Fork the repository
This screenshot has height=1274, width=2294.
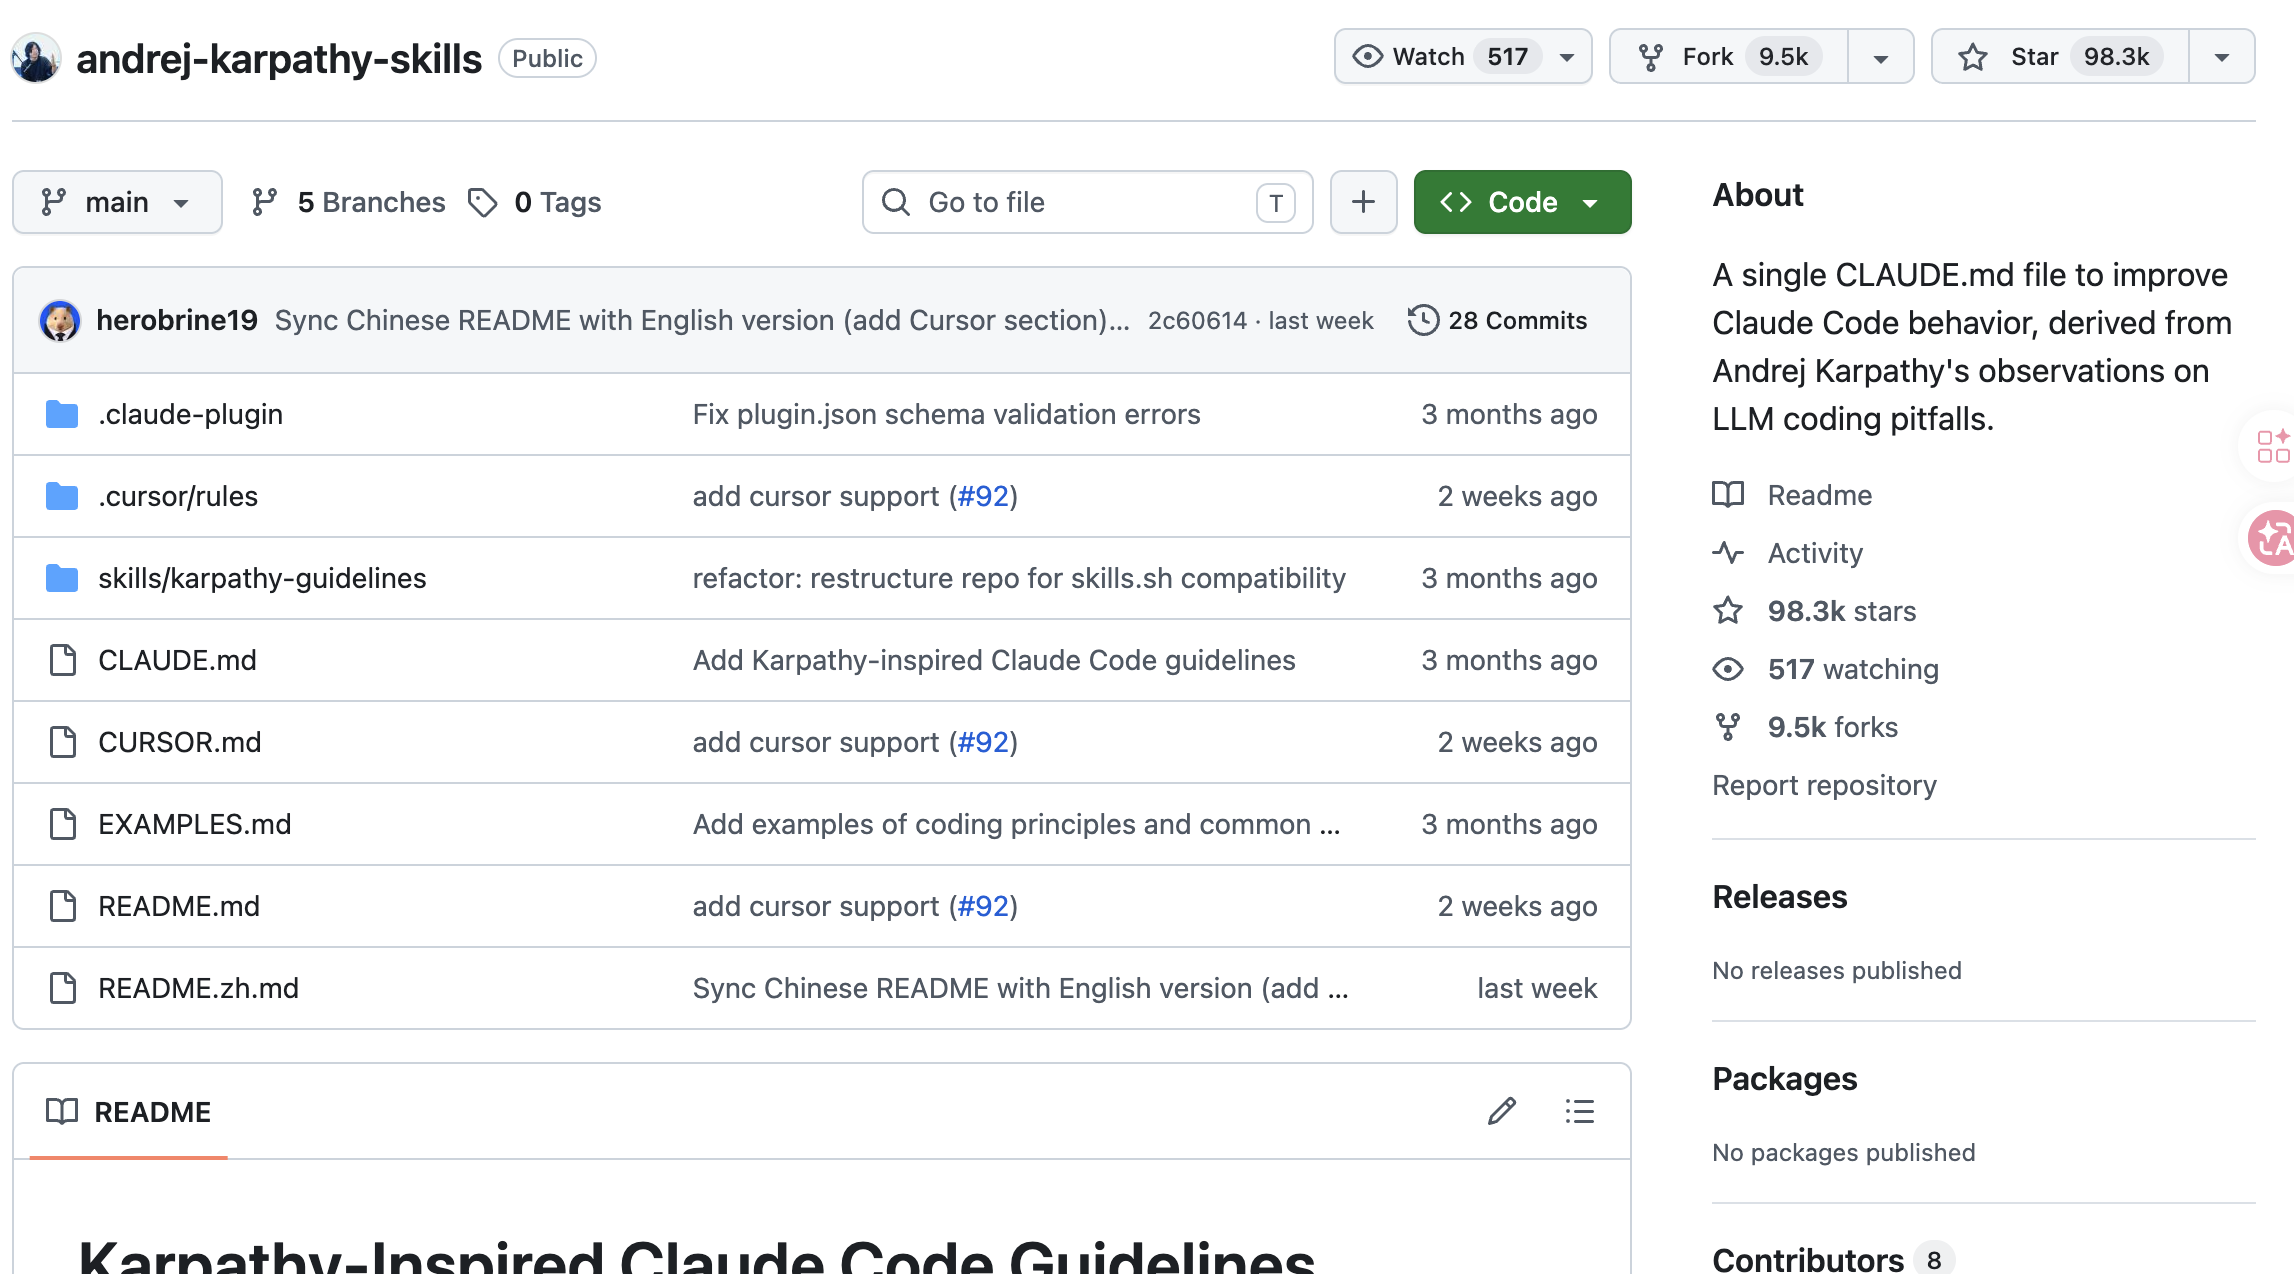click(1728, 57)
